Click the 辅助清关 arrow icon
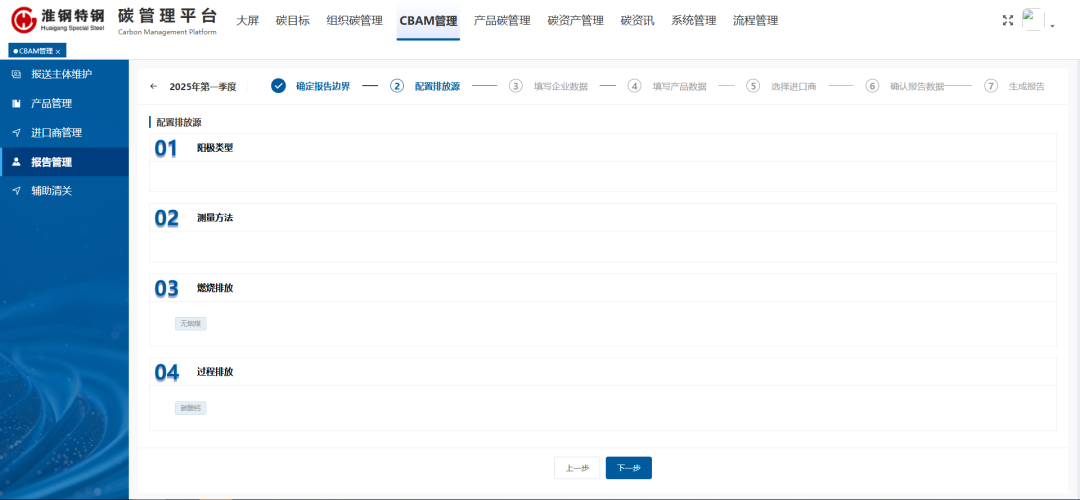The image size is (1080, 500). [17, 191]
